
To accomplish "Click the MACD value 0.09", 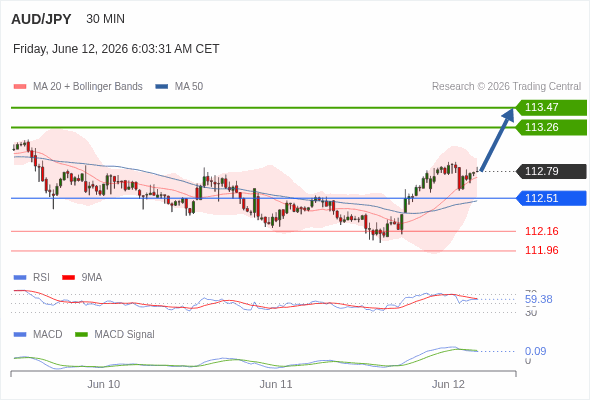I will click(x=535, y=351).
